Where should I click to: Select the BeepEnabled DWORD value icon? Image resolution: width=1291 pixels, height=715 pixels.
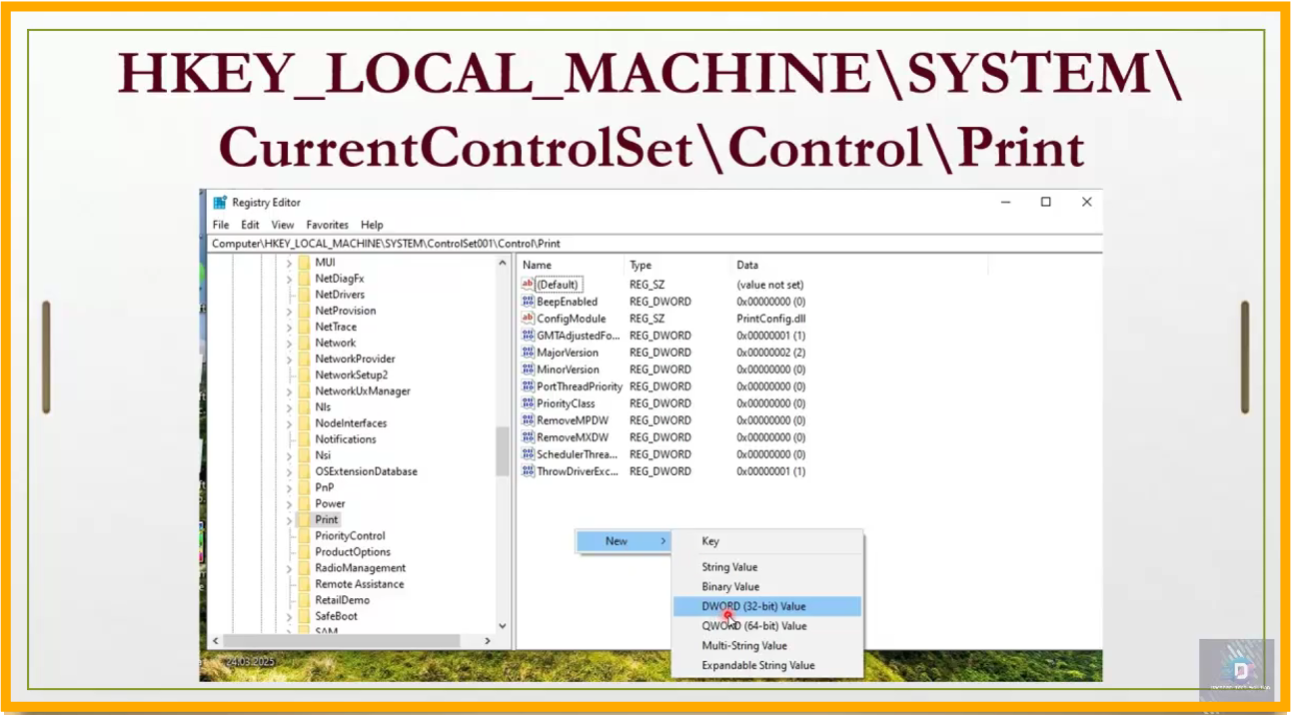click(x=528, y=301)
